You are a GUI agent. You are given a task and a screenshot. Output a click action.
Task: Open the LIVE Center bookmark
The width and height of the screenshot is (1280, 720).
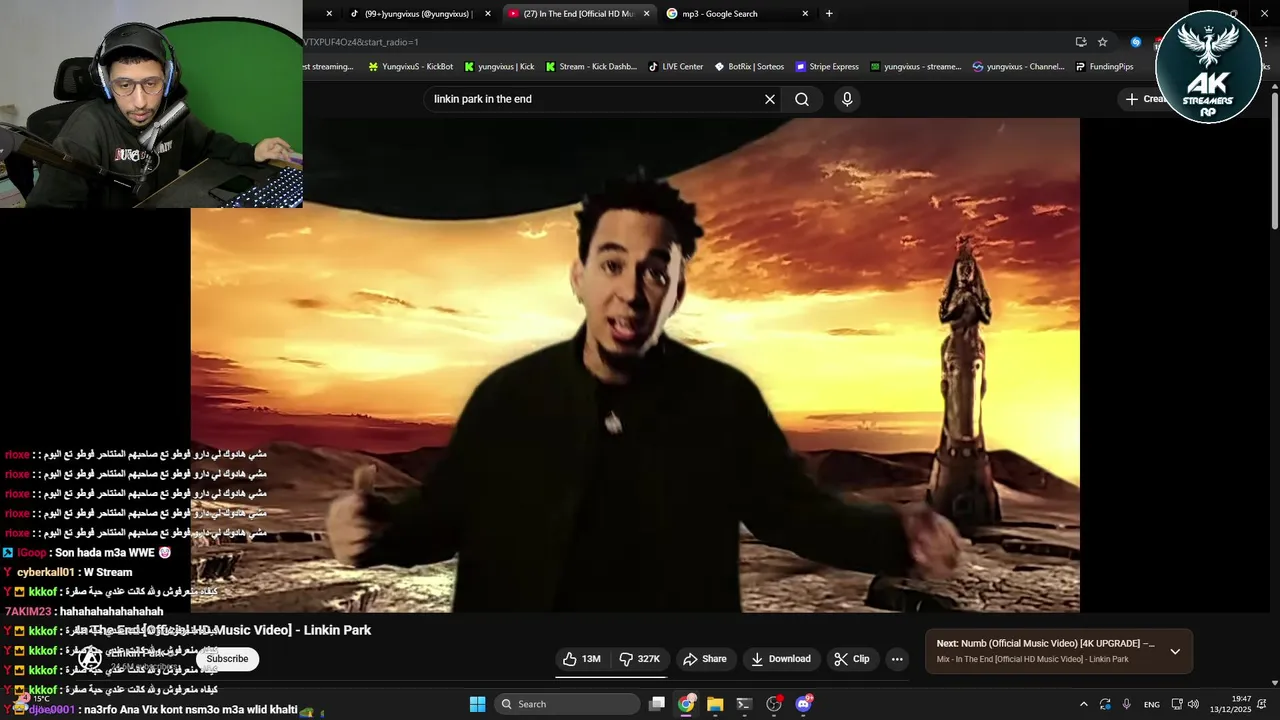point(676,67)
